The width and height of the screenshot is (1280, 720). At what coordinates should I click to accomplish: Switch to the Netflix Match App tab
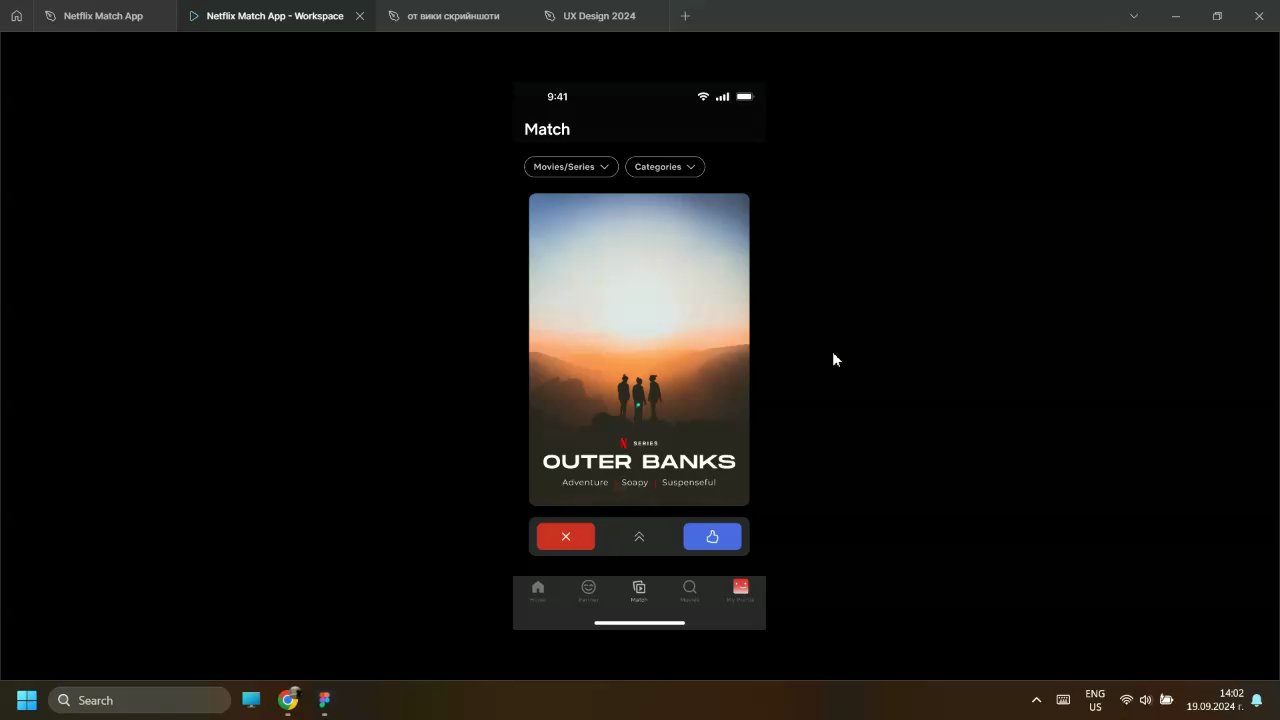pyautogui.click(x=105, y=16)
